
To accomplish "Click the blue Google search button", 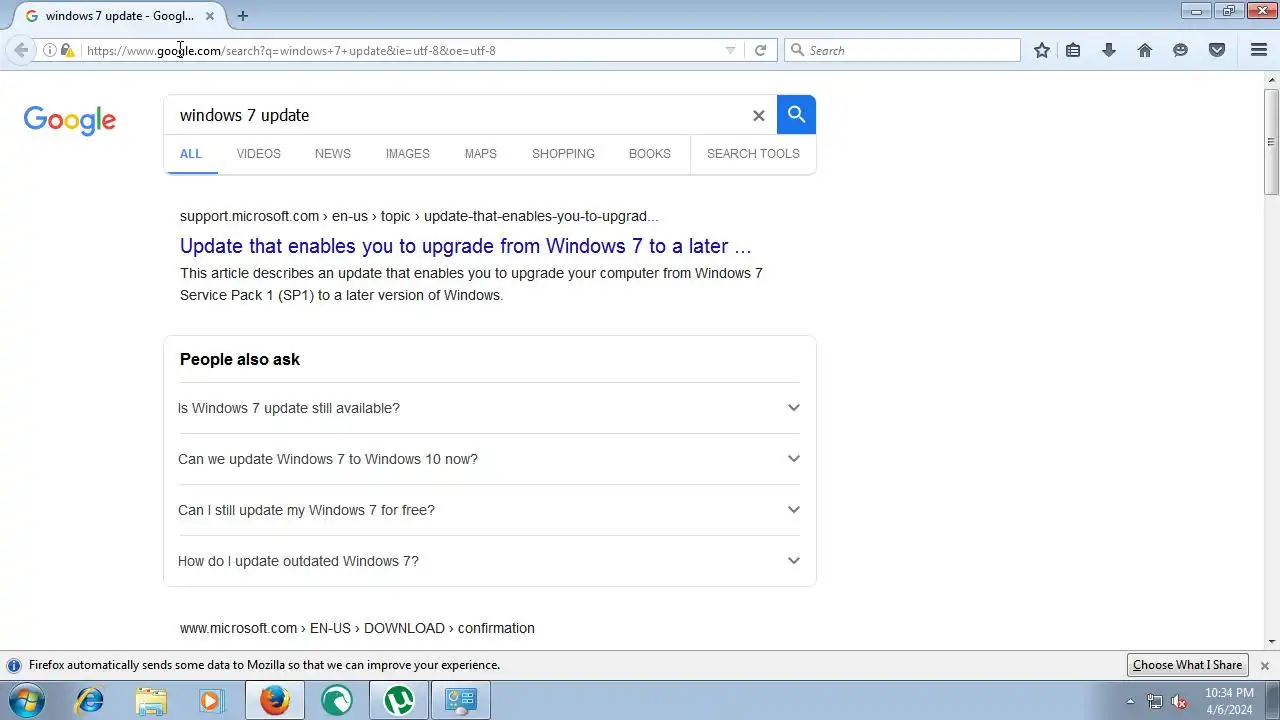I will (x=796, y=115).
